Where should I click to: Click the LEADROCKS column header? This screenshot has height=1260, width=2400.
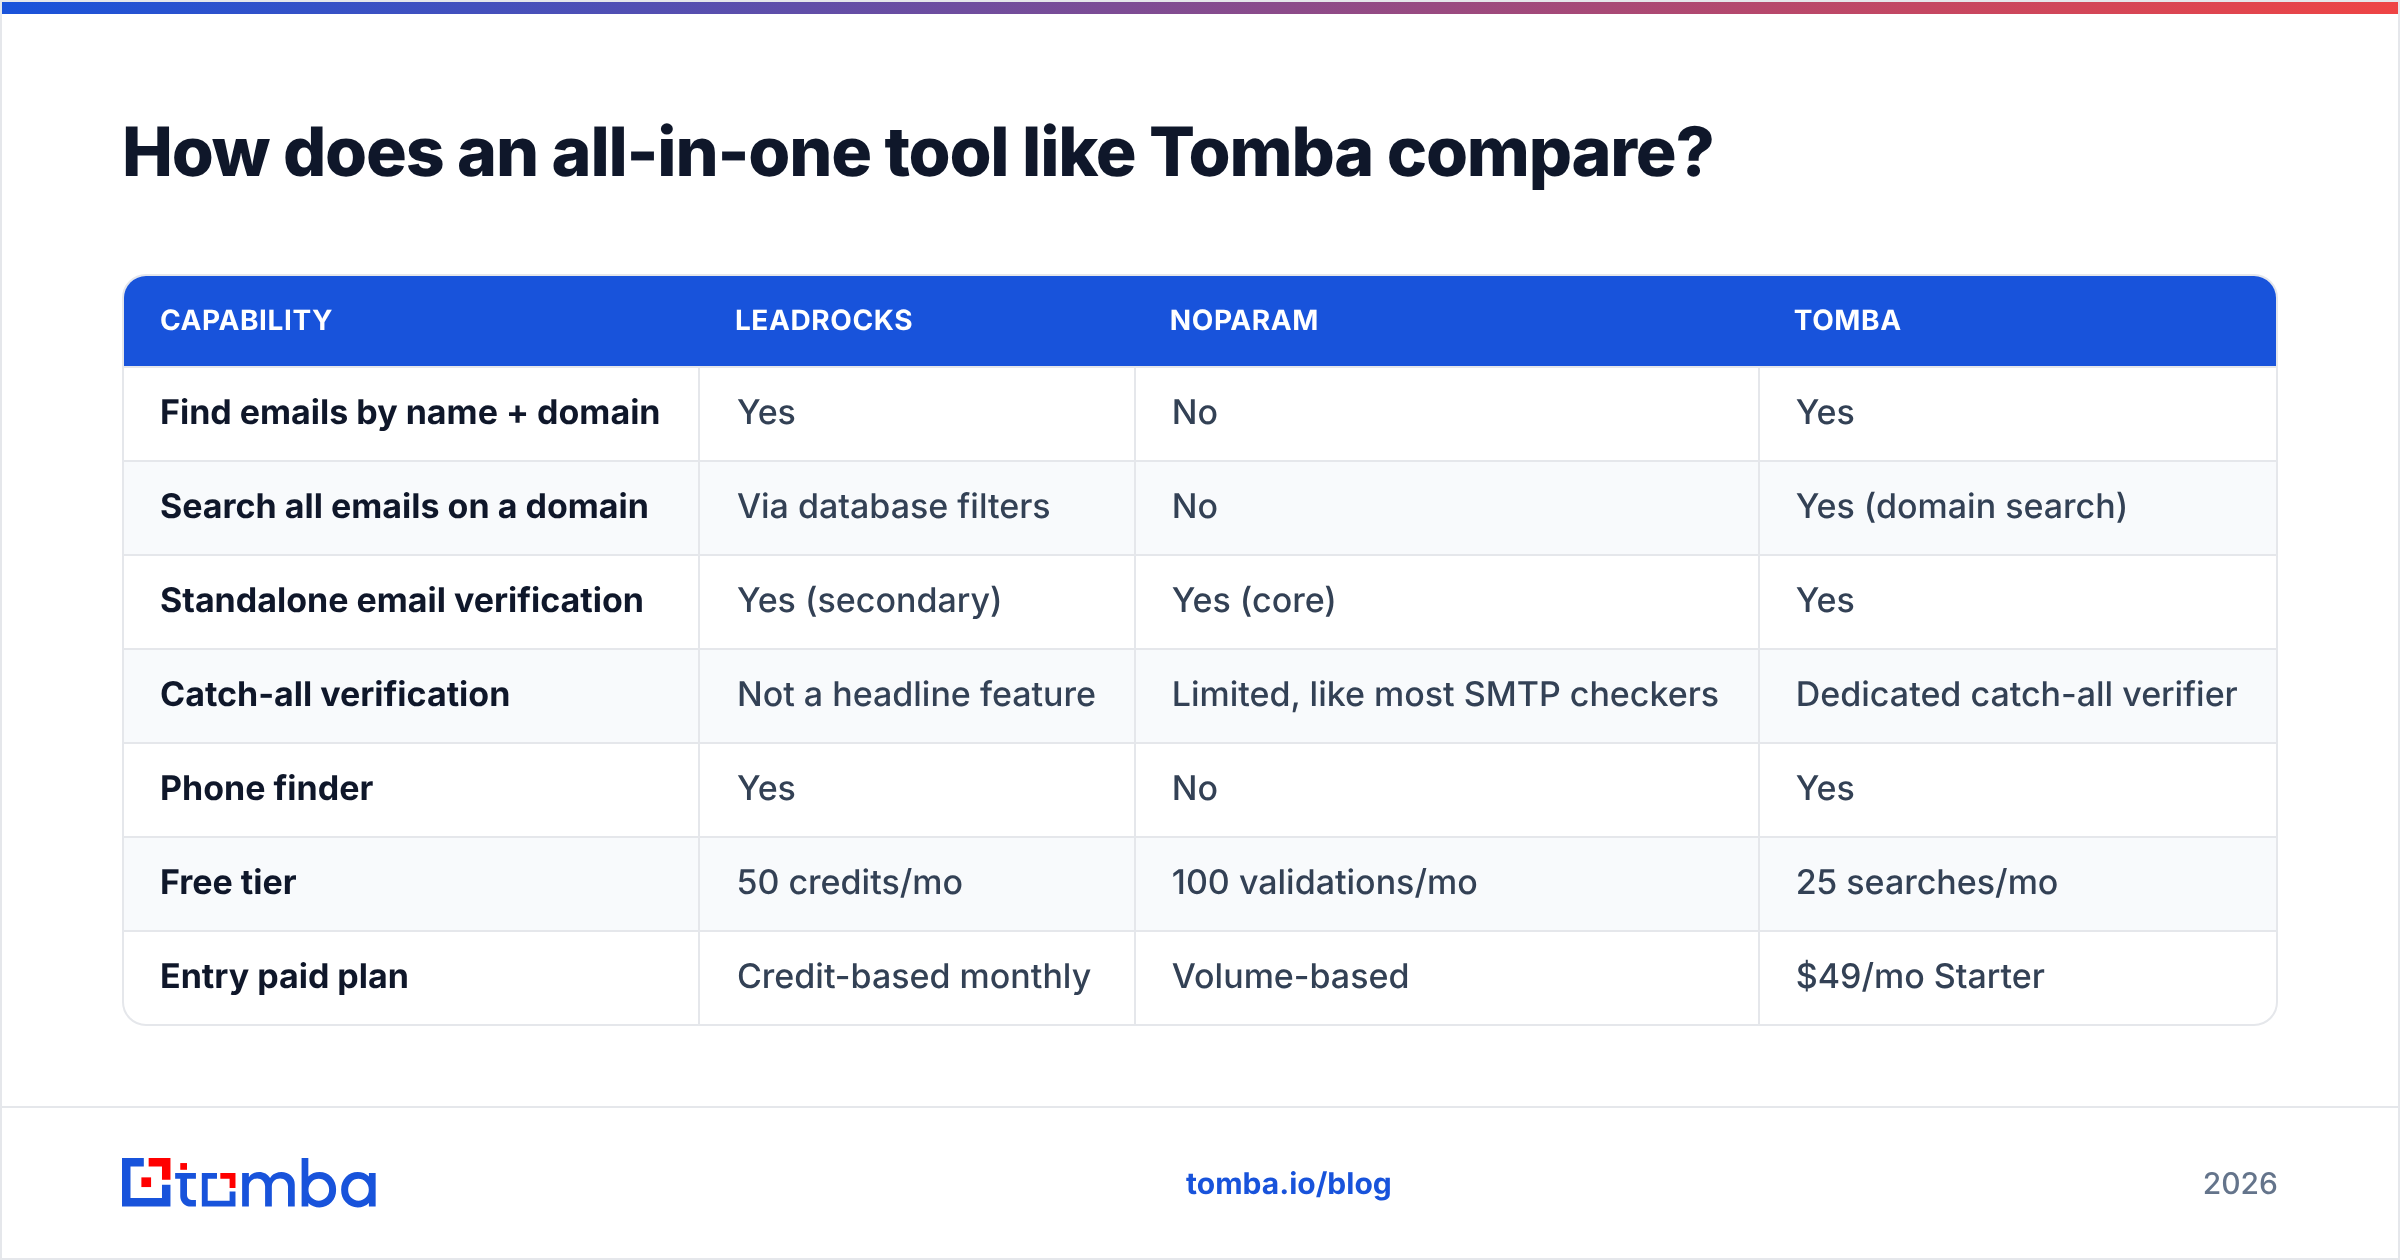(x=824, y=320)
